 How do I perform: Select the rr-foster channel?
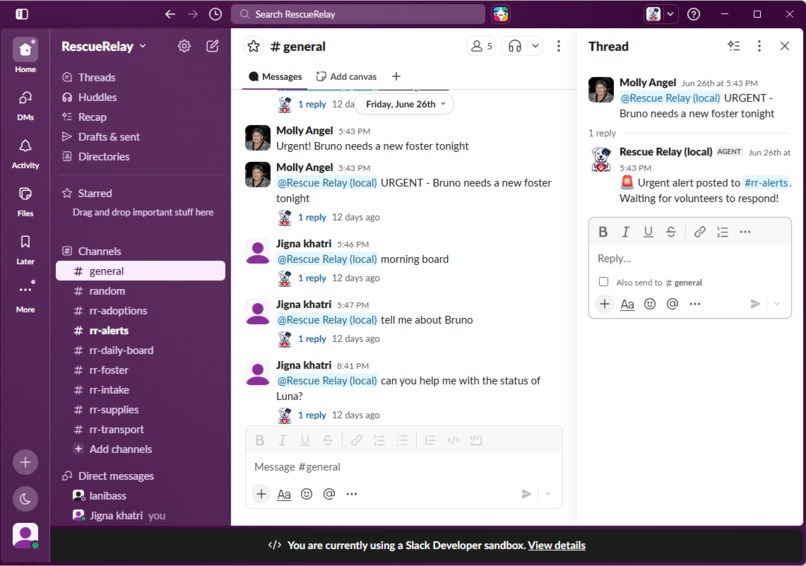(x=140, y=370)
